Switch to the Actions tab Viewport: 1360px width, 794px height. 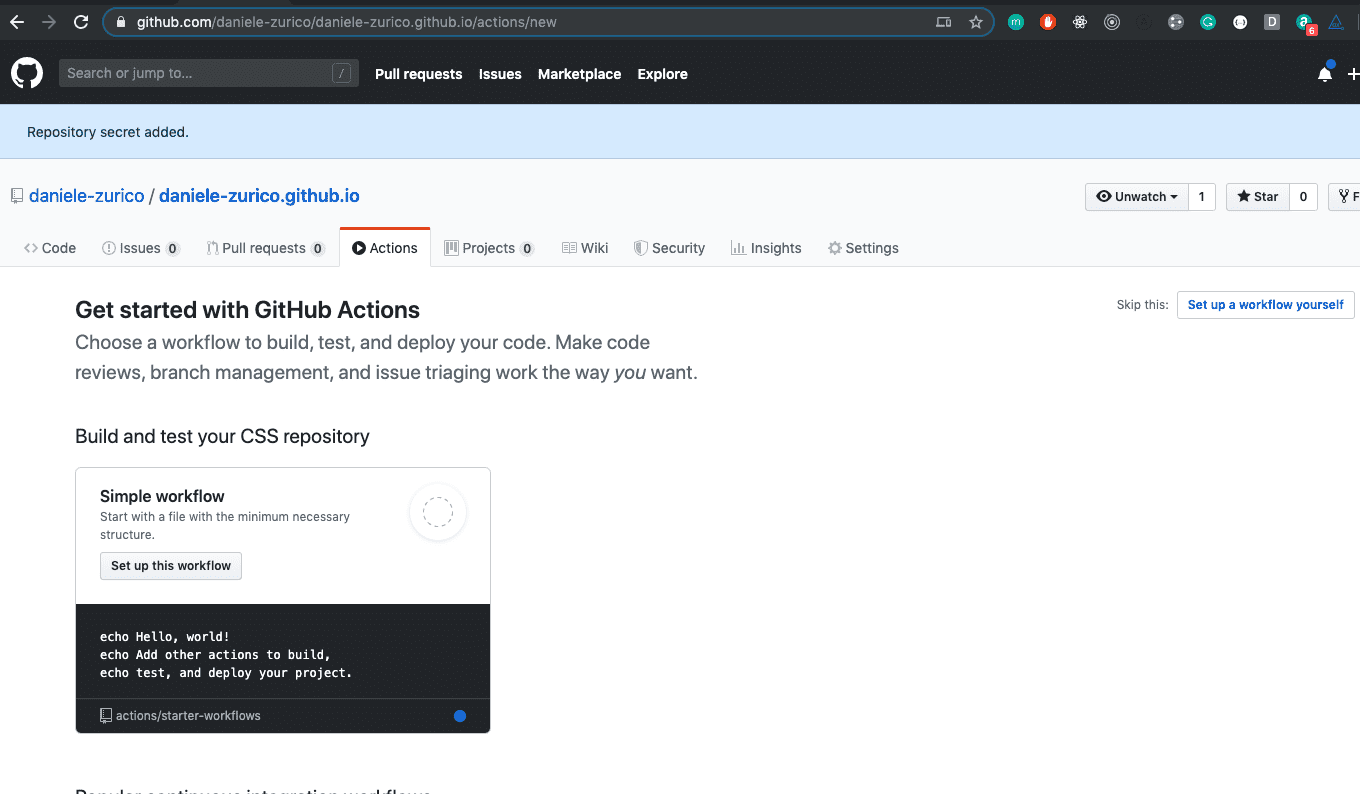pos(385,247)
